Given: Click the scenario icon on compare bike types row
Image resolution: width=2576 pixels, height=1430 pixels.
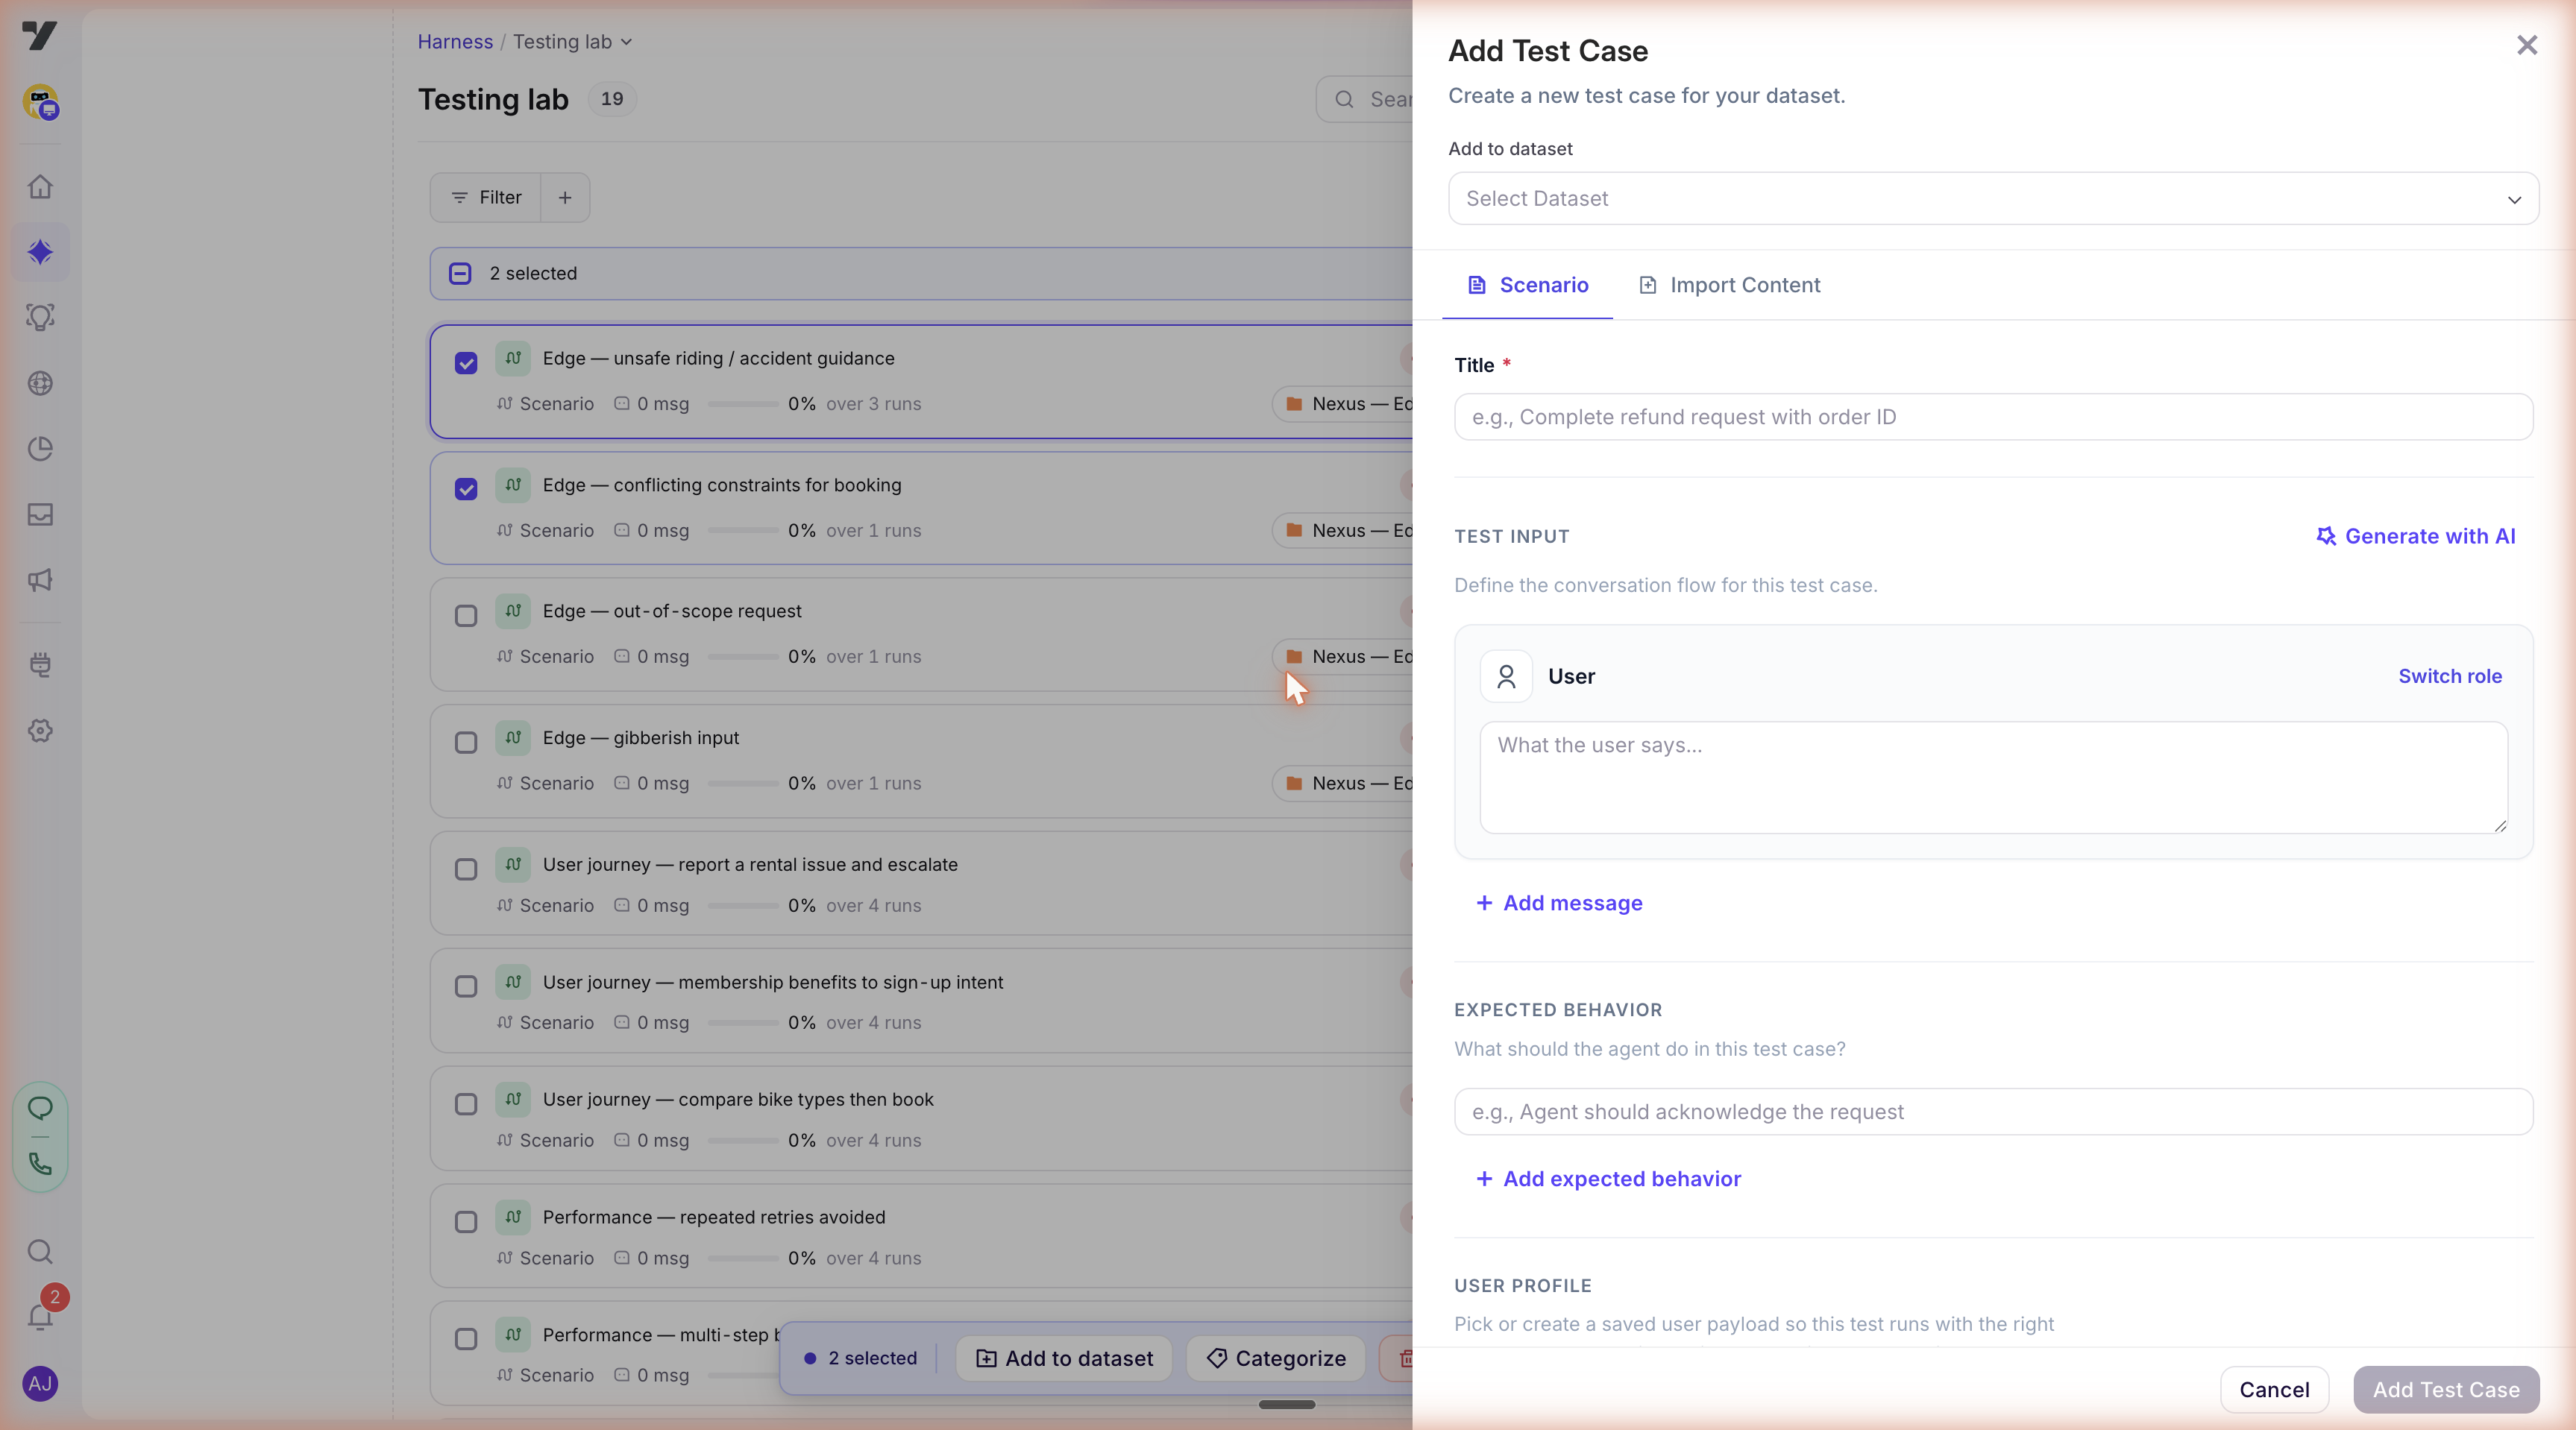Looking at the screenshot, I should pos(513,1100).
